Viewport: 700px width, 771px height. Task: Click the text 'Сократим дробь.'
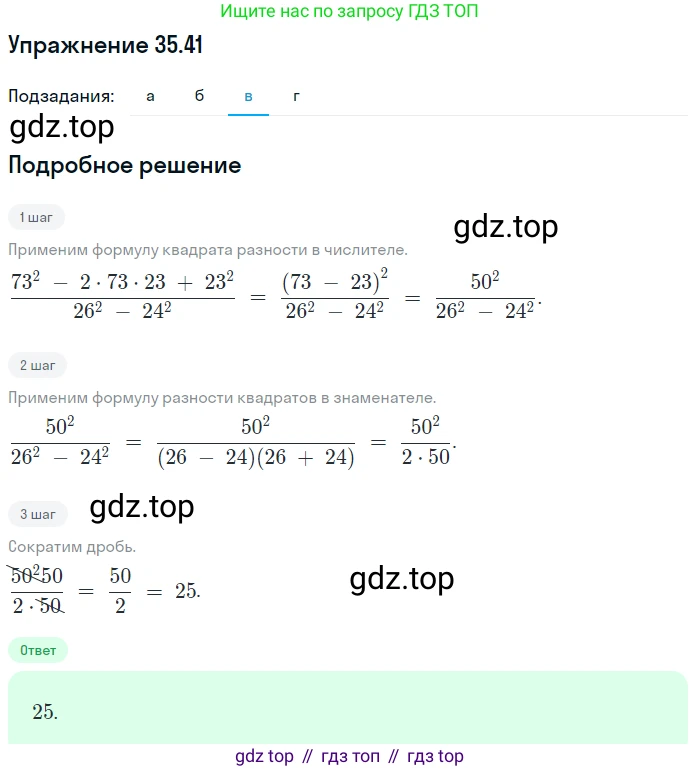(72, 547)
